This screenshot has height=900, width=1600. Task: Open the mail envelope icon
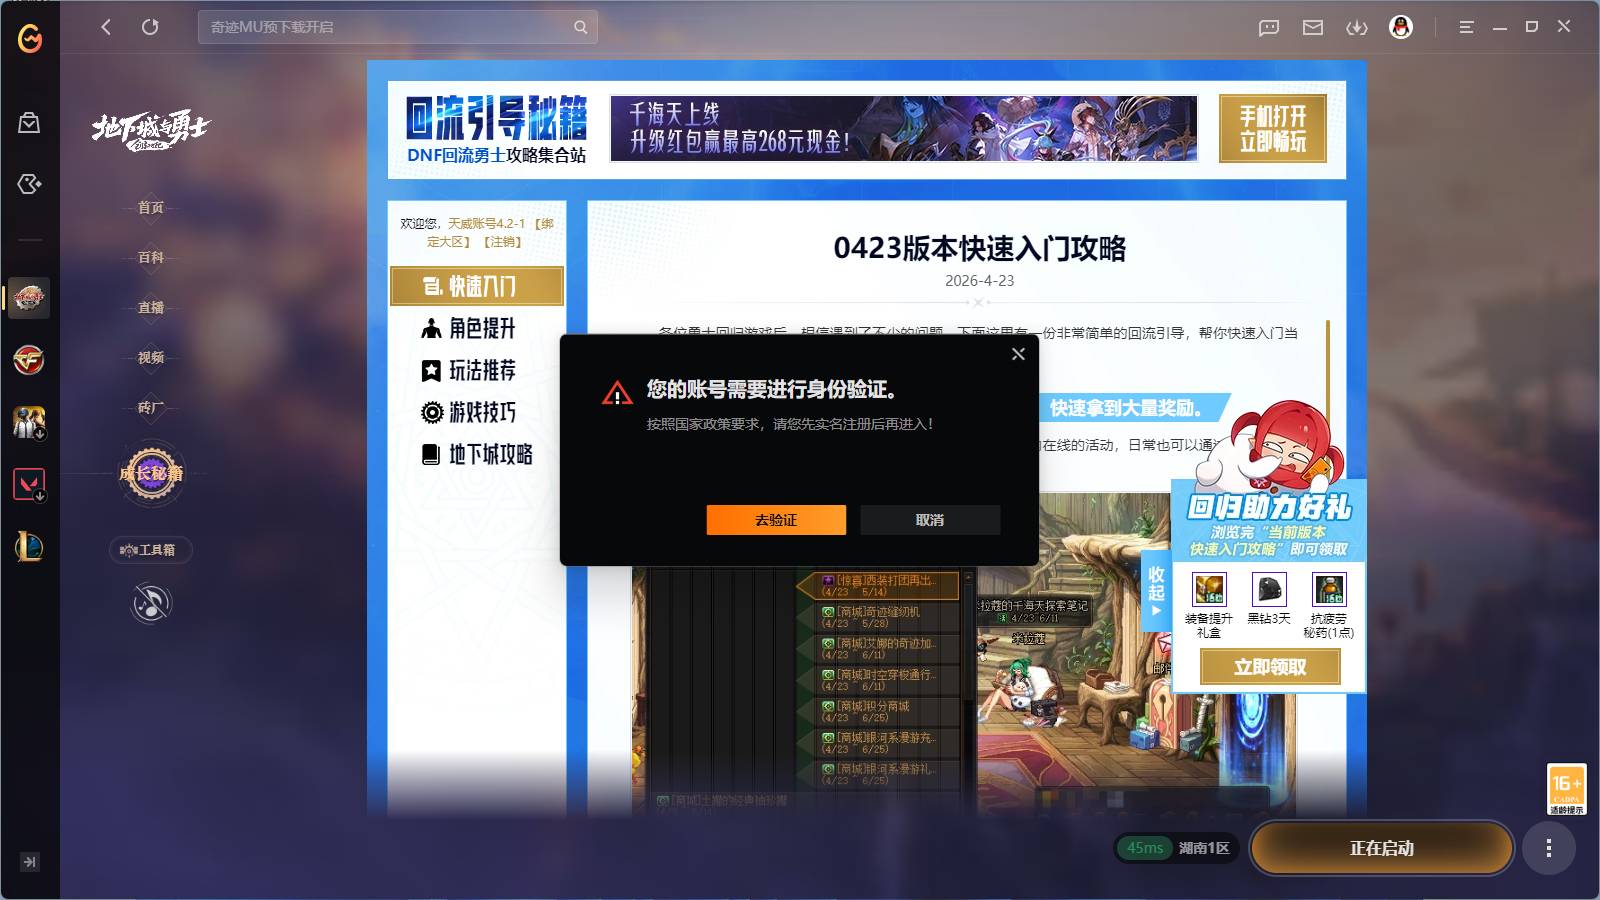tap(1313, 28)
